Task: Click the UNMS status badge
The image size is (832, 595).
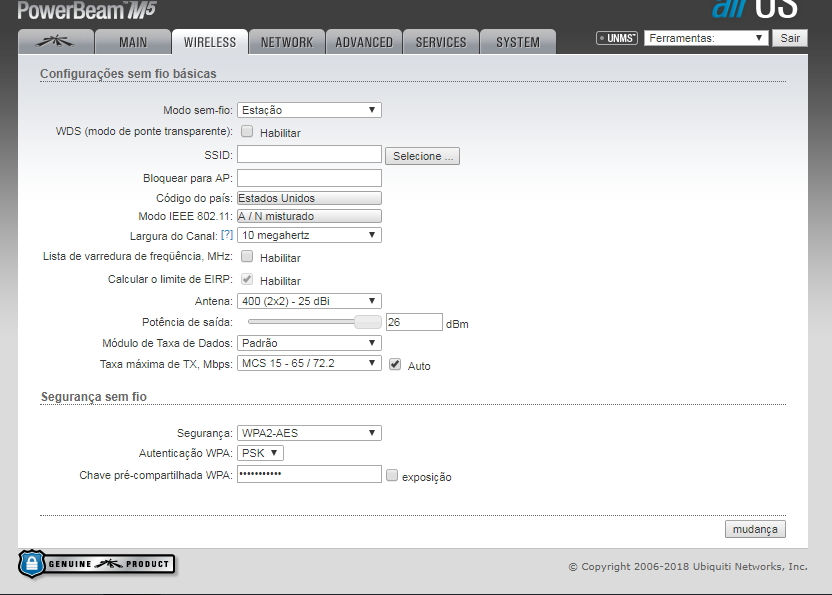Action: [x=617, y=38]
